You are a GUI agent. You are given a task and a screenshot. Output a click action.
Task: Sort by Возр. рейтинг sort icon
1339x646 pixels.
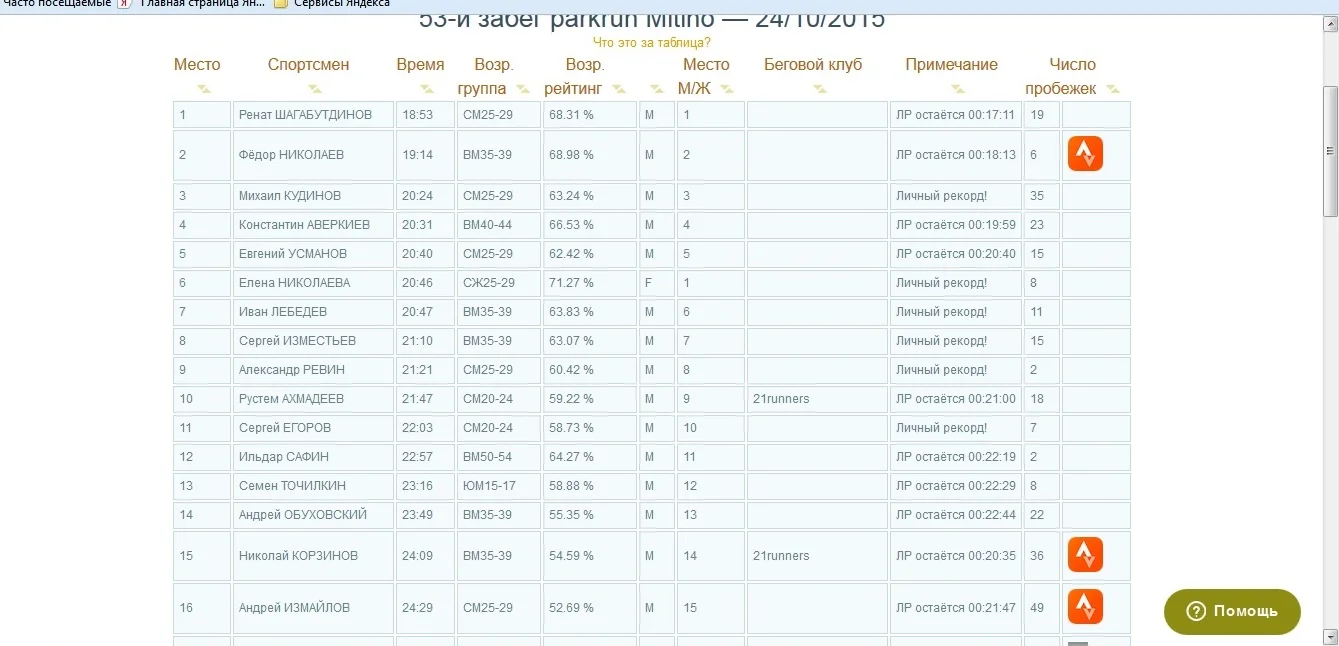619,89
